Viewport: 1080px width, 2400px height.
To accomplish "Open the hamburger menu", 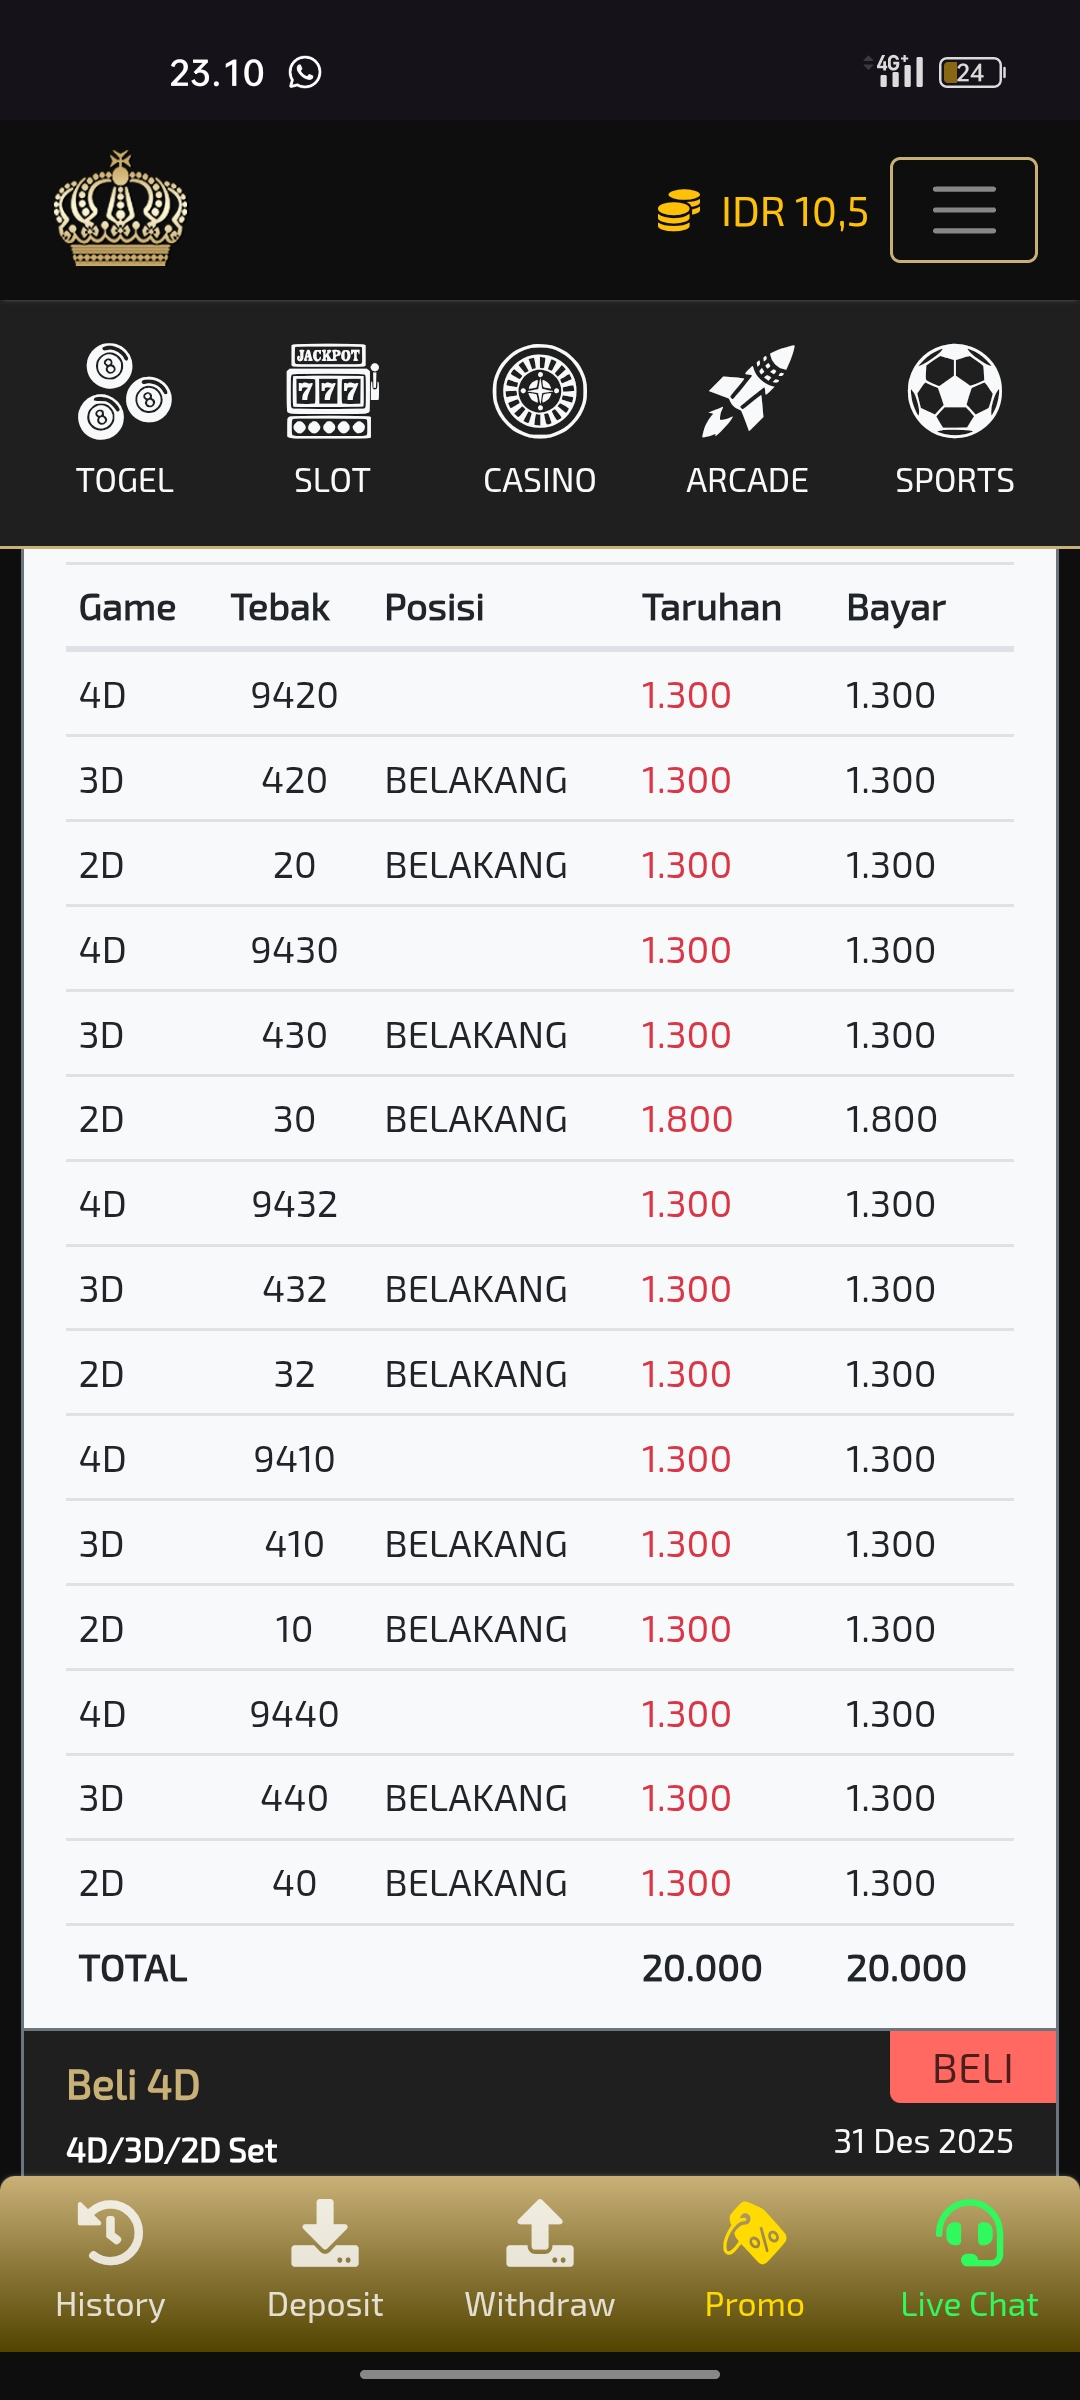I will click(x=963, y=210).
